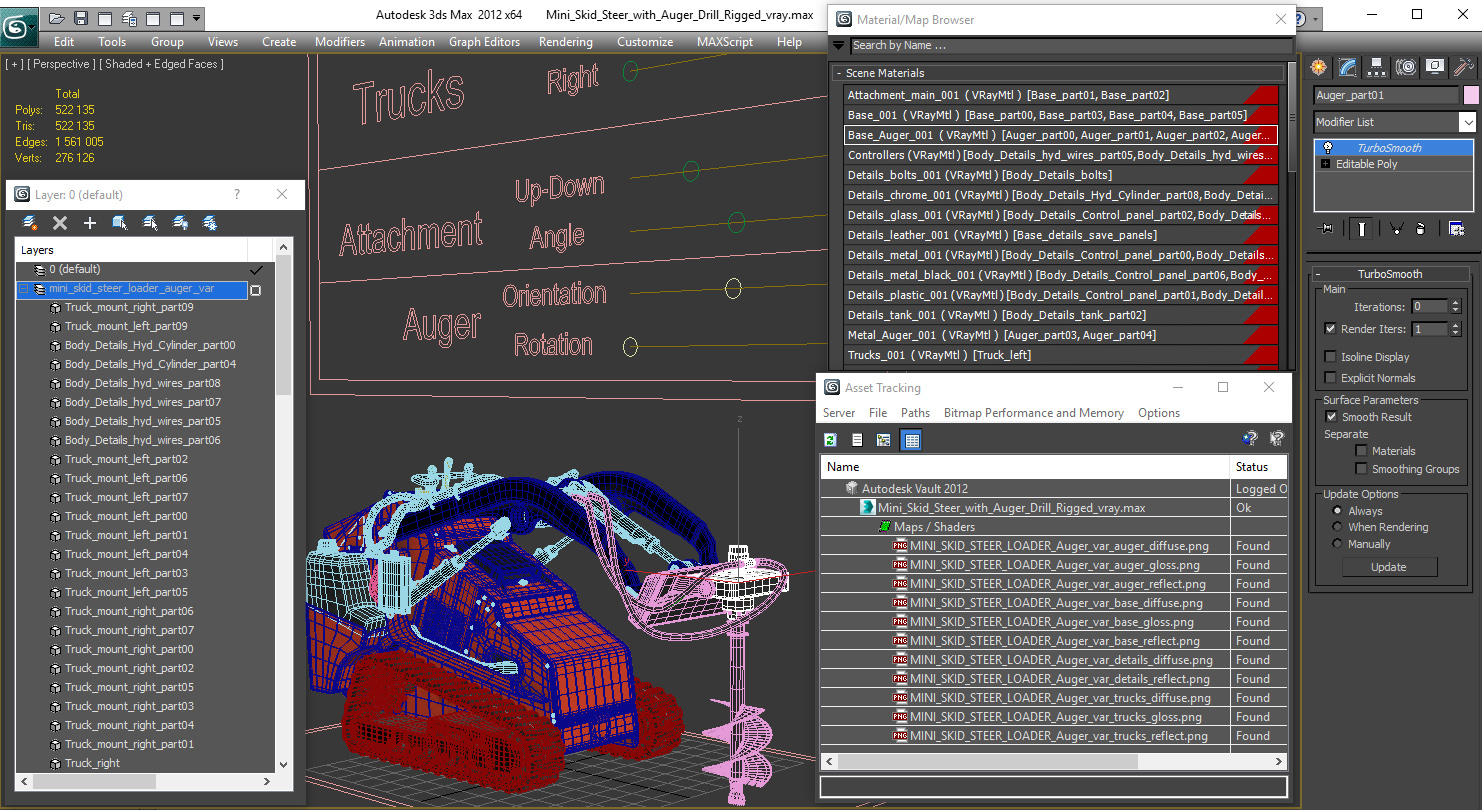The width and height of the screenshot is (1482, 810).
Task: Click the Freeze/Unfreeze All Layers icon
Action: pyautogui.click(x=210, y=223)
